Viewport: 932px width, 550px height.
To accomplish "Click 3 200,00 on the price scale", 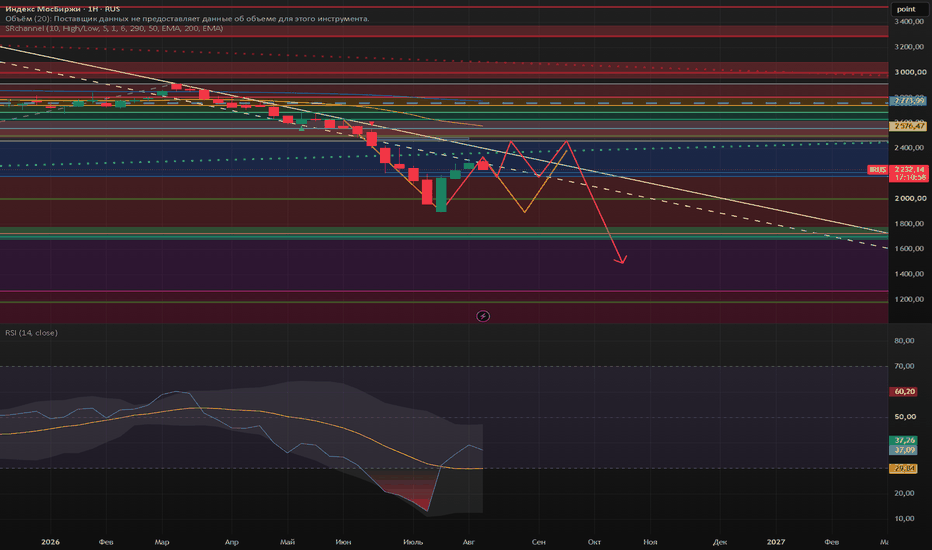I will (909, 46).
